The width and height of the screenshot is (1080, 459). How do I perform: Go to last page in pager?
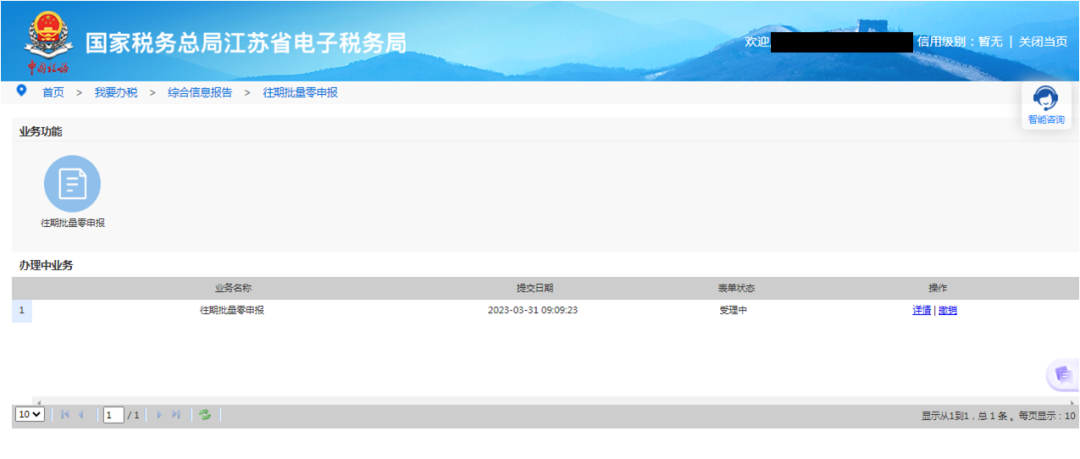point(176,415)
